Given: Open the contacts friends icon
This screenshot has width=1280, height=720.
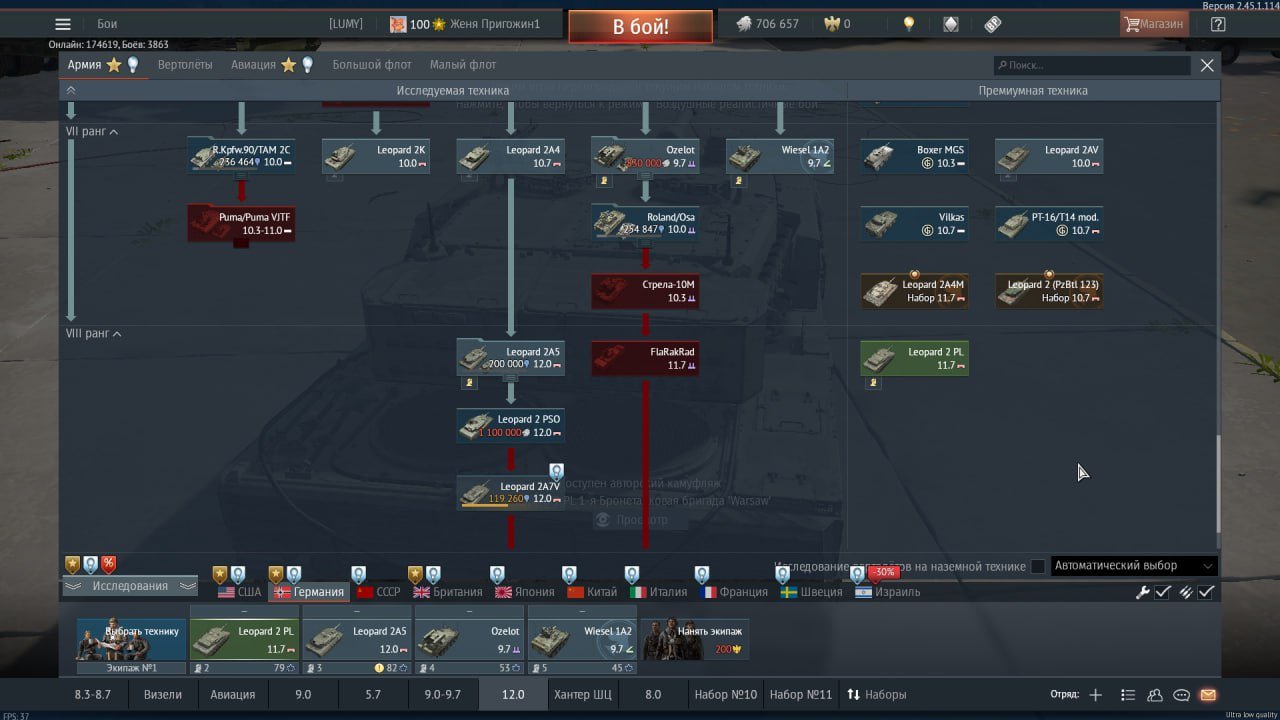Looking at the screenshot, I should point(1155,695).
